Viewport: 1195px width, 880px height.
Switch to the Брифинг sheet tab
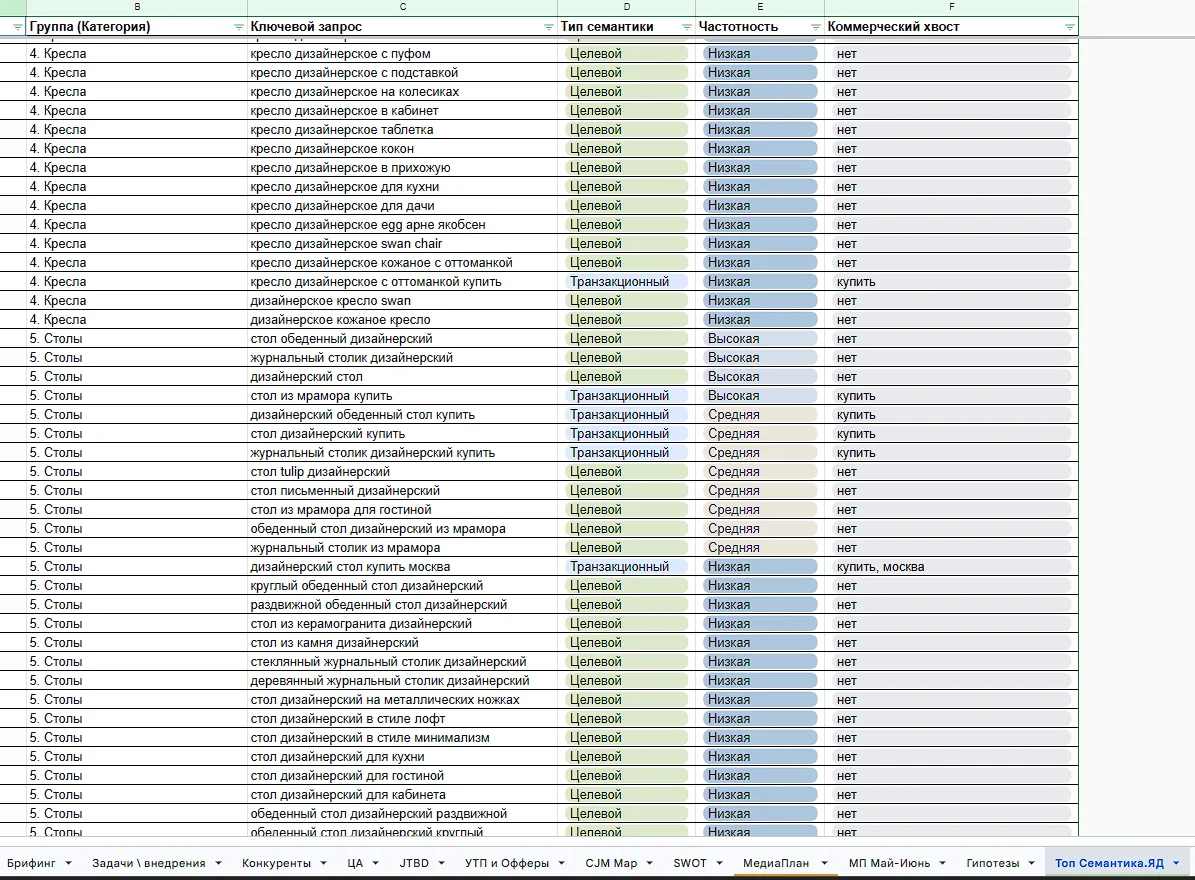pyautogui.click(x=31, y=863)
